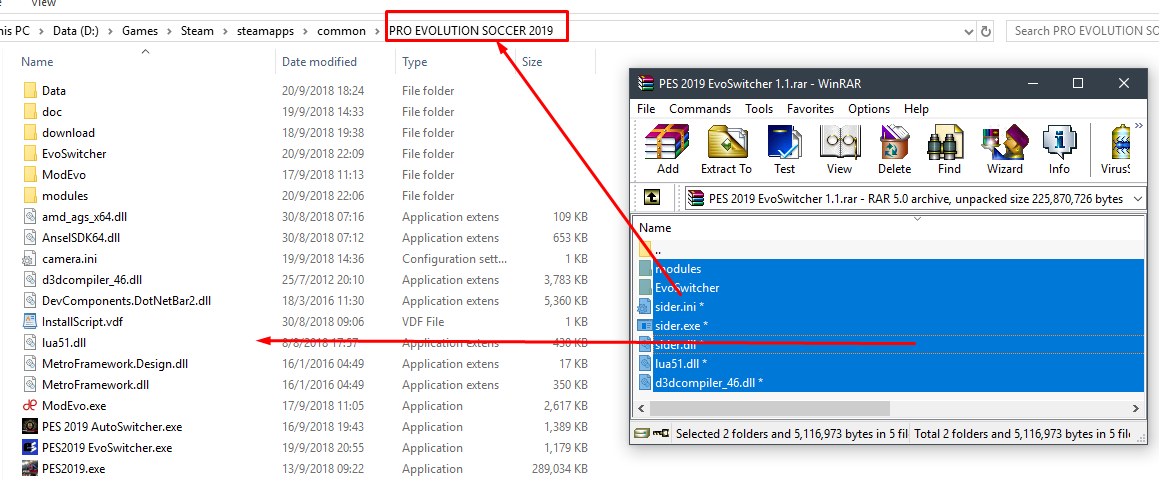The height and width of the screenshot is (481, 1159).
Task: Click the steamapps breadcrumb
Action: coord(265,31)
